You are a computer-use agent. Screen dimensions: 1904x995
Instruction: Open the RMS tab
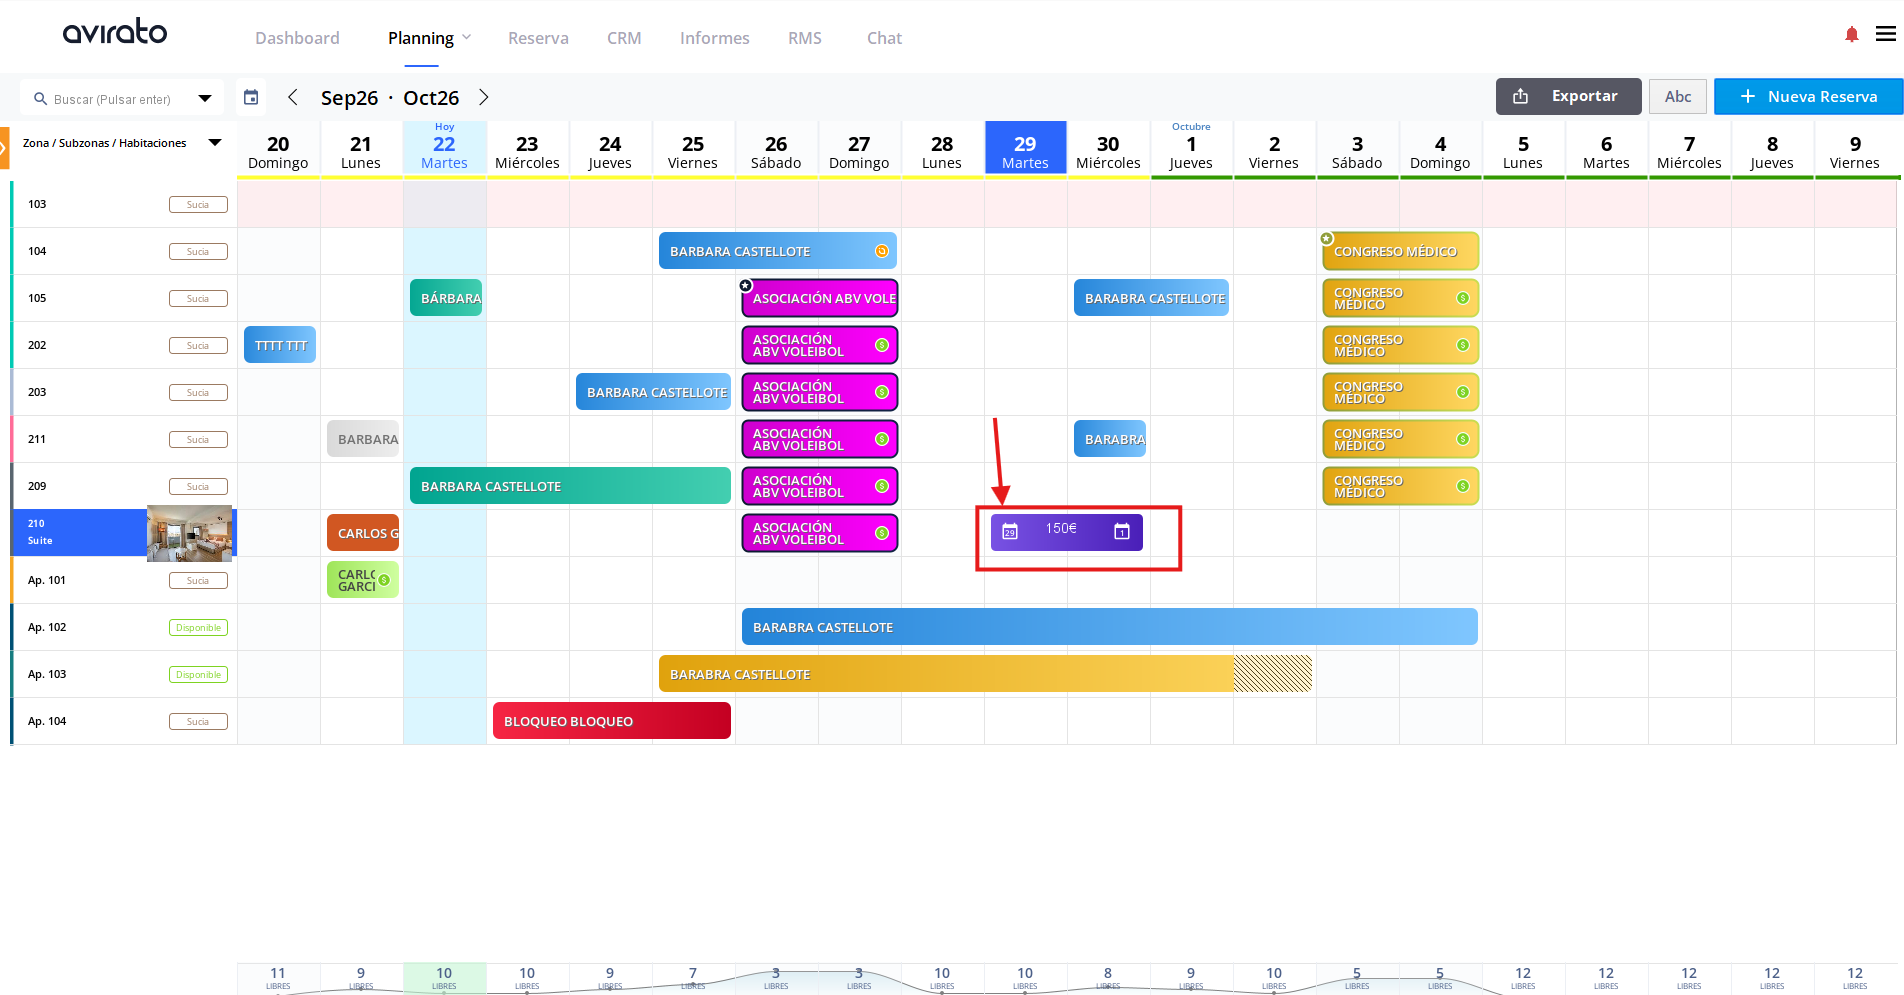coord(804,38)
